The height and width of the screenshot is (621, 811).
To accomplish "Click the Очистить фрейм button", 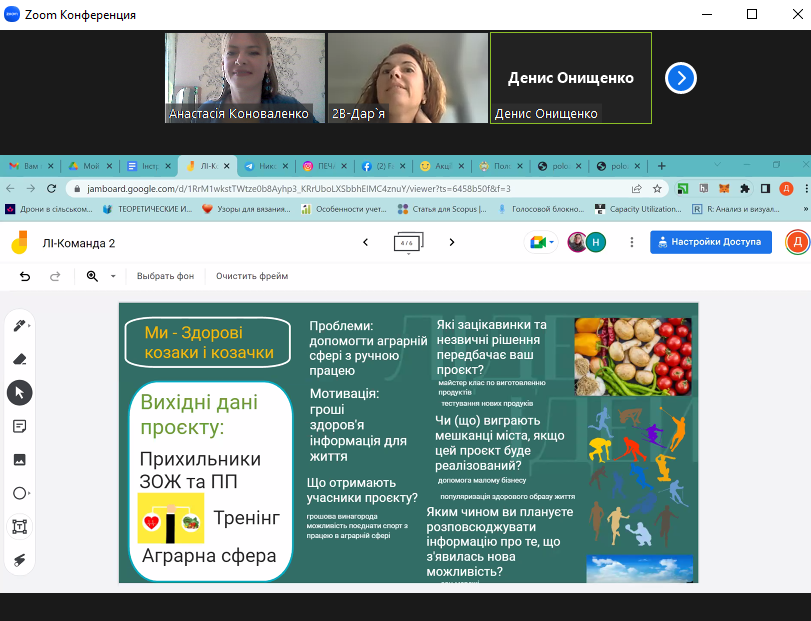I will pos(251,276).
